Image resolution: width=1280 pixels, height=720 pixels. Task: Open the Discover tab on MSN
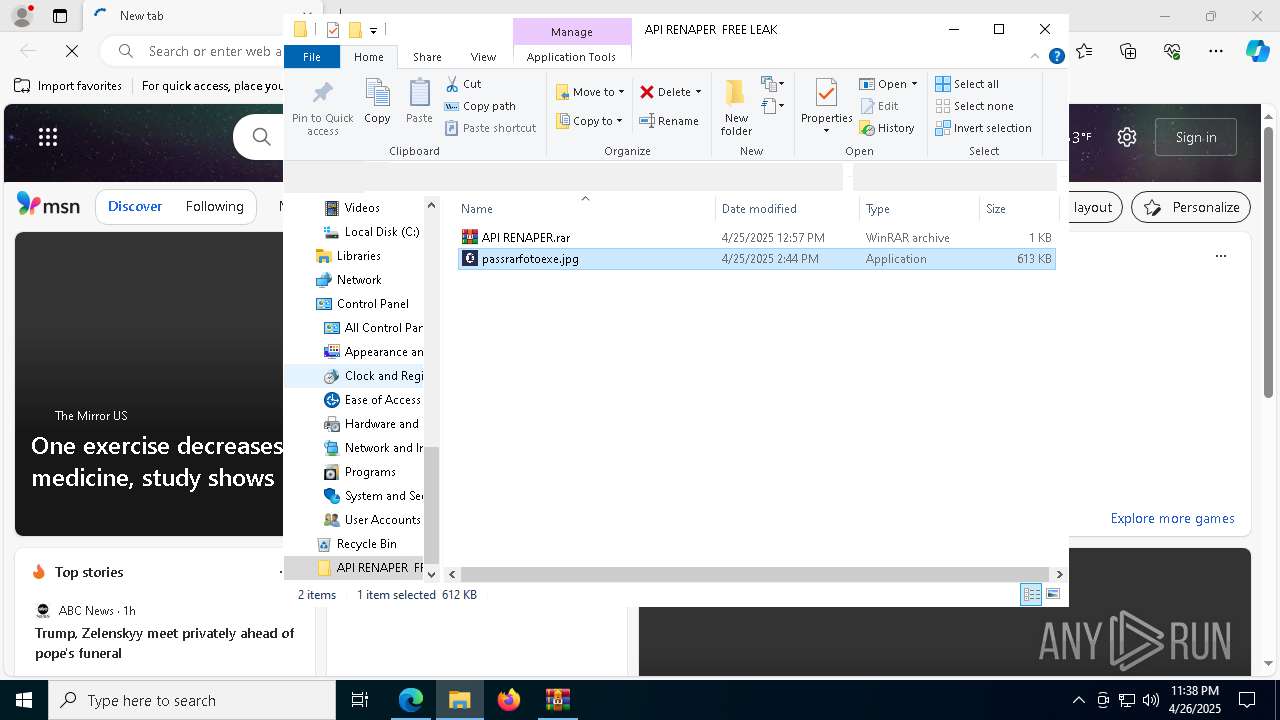(x=135, y=206)
